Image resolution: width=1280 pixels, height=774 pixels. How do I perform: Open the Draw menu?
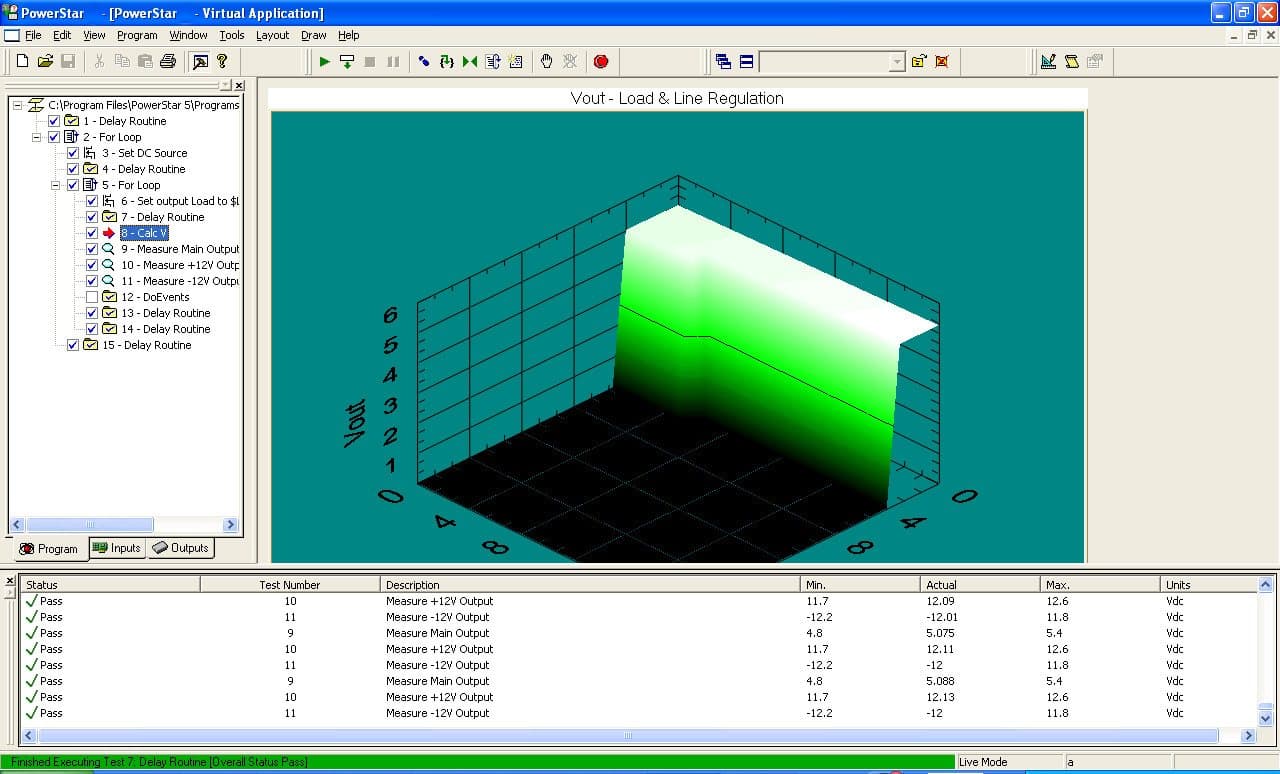[x=314, y=35]
